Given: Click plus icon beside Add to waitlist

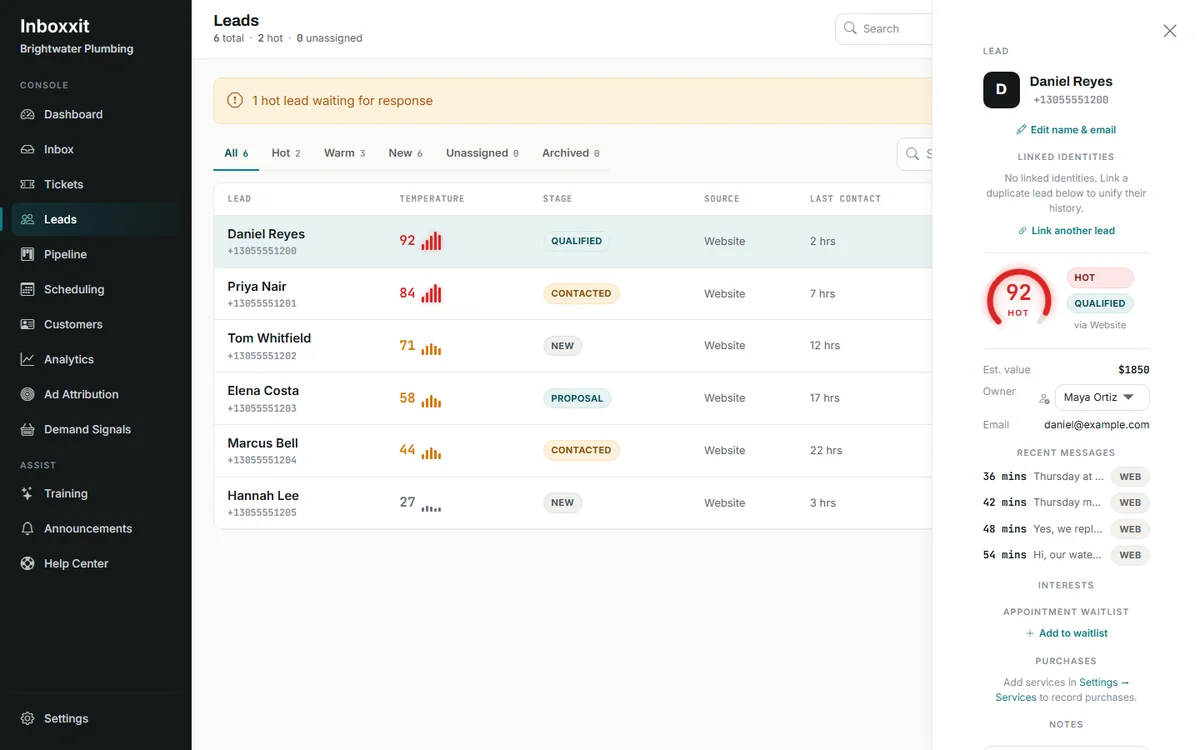Looking at the screenshot, I should click(x=1030, y=634).
